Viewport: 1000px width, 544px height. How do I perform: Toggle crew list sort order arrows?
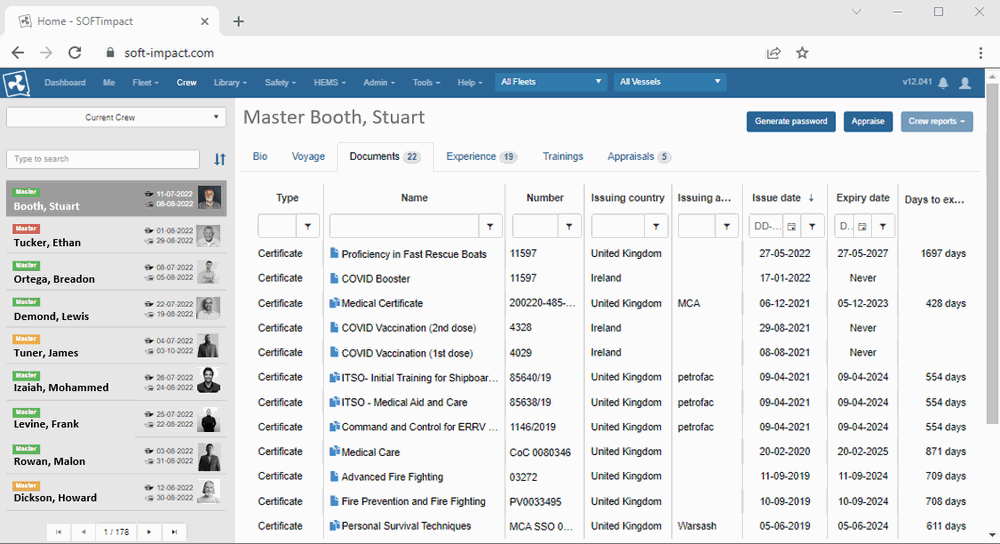pos(219,159)
